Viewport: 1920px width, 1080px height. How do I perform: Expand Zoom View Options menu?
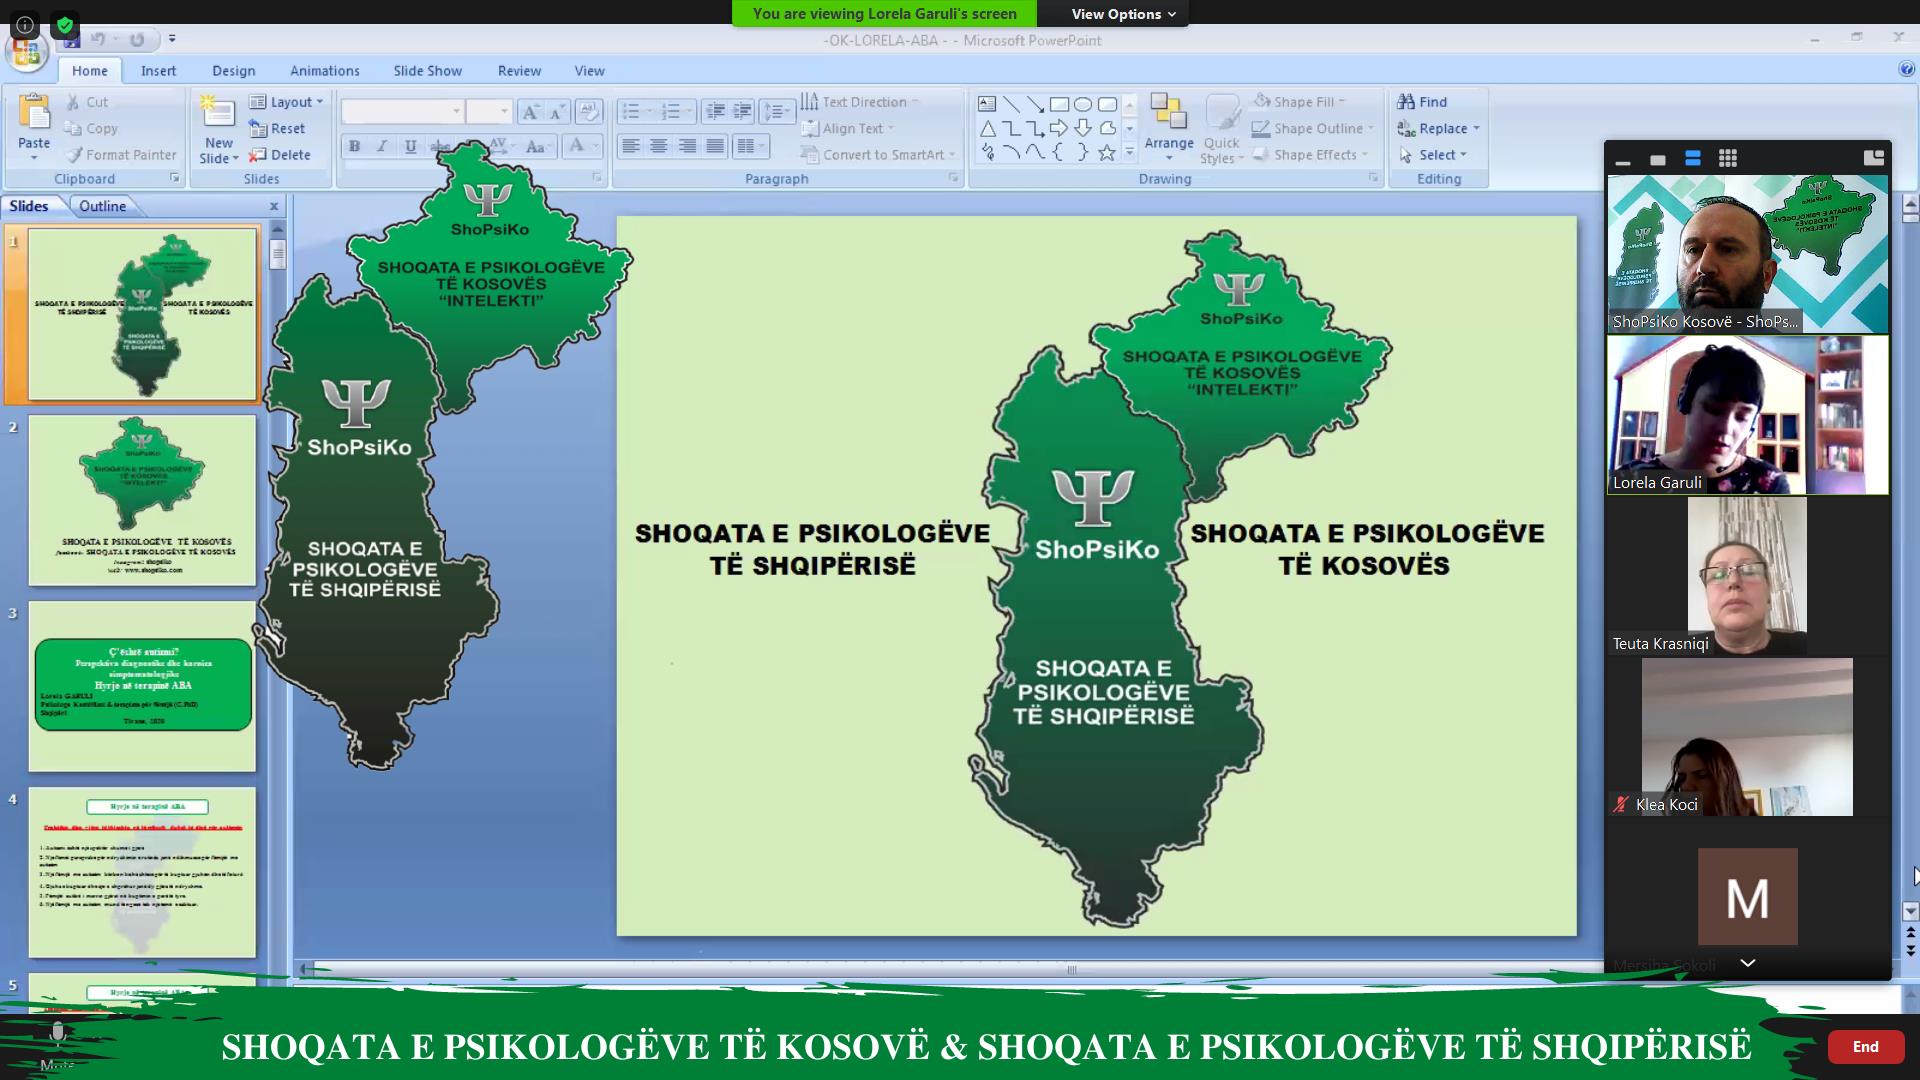[x=1123, y=14]
